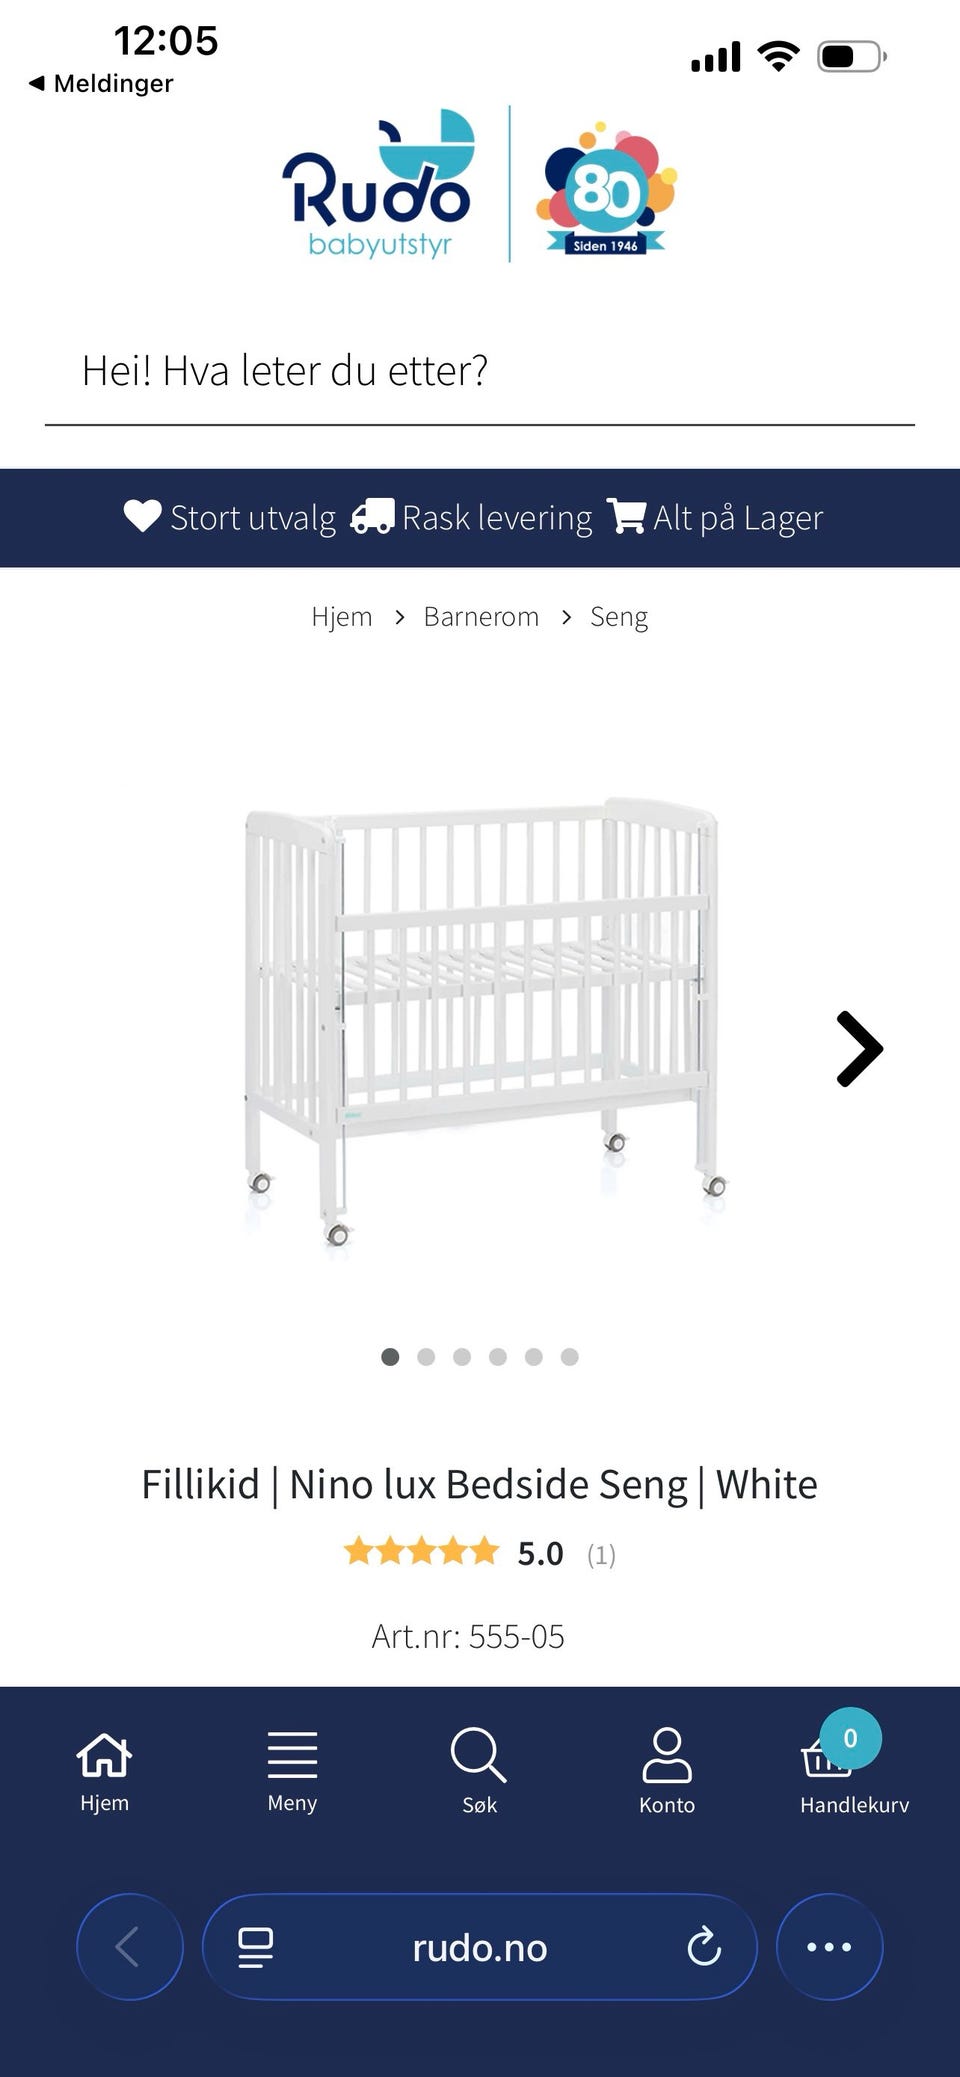
Task: Return to Meldinger app
Action: click(101, 83)
